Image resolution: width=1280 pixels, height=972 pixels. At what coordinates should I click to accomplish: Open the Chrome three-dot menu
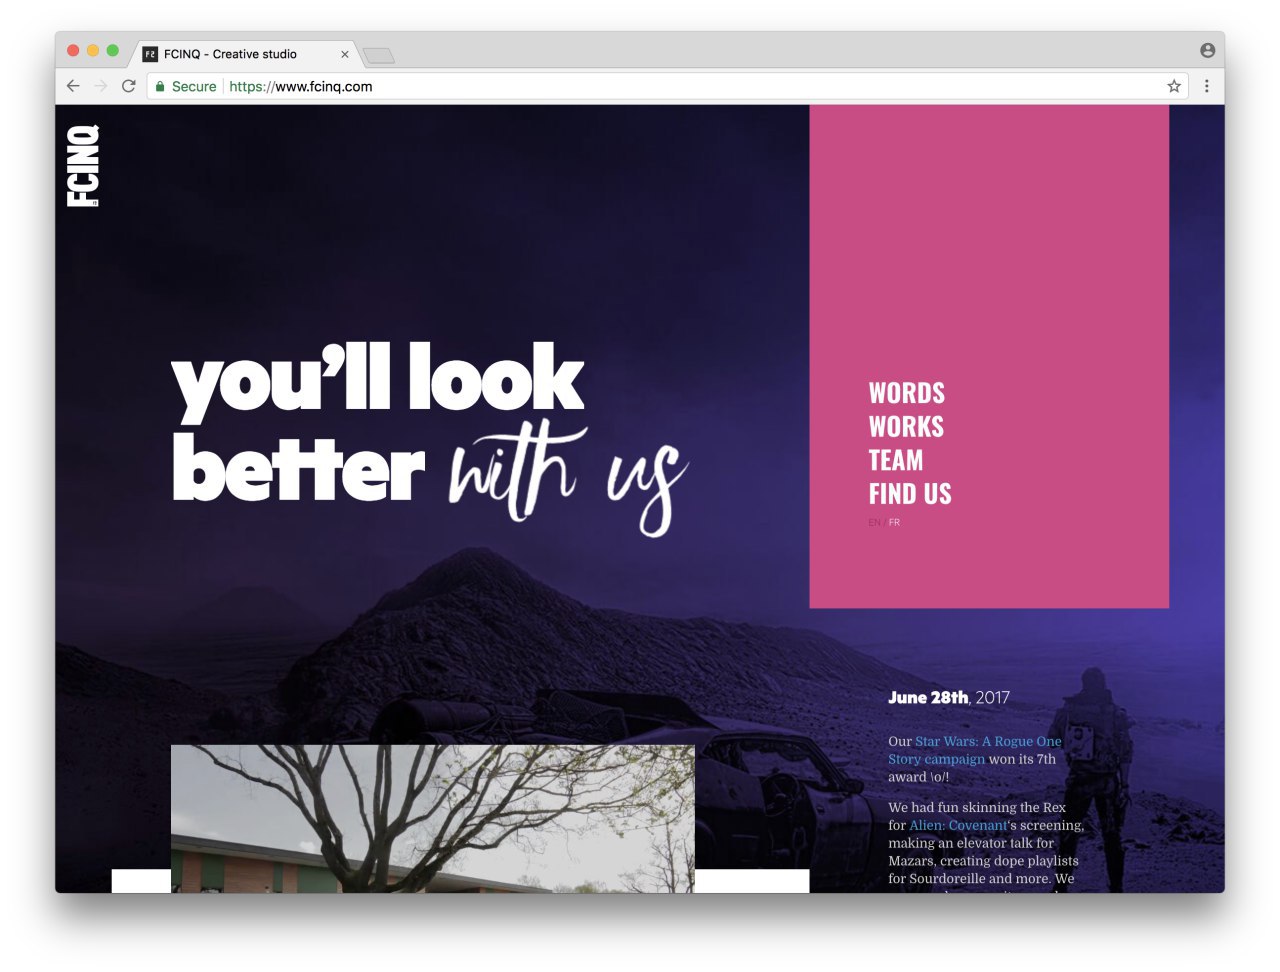[1207, 86]
